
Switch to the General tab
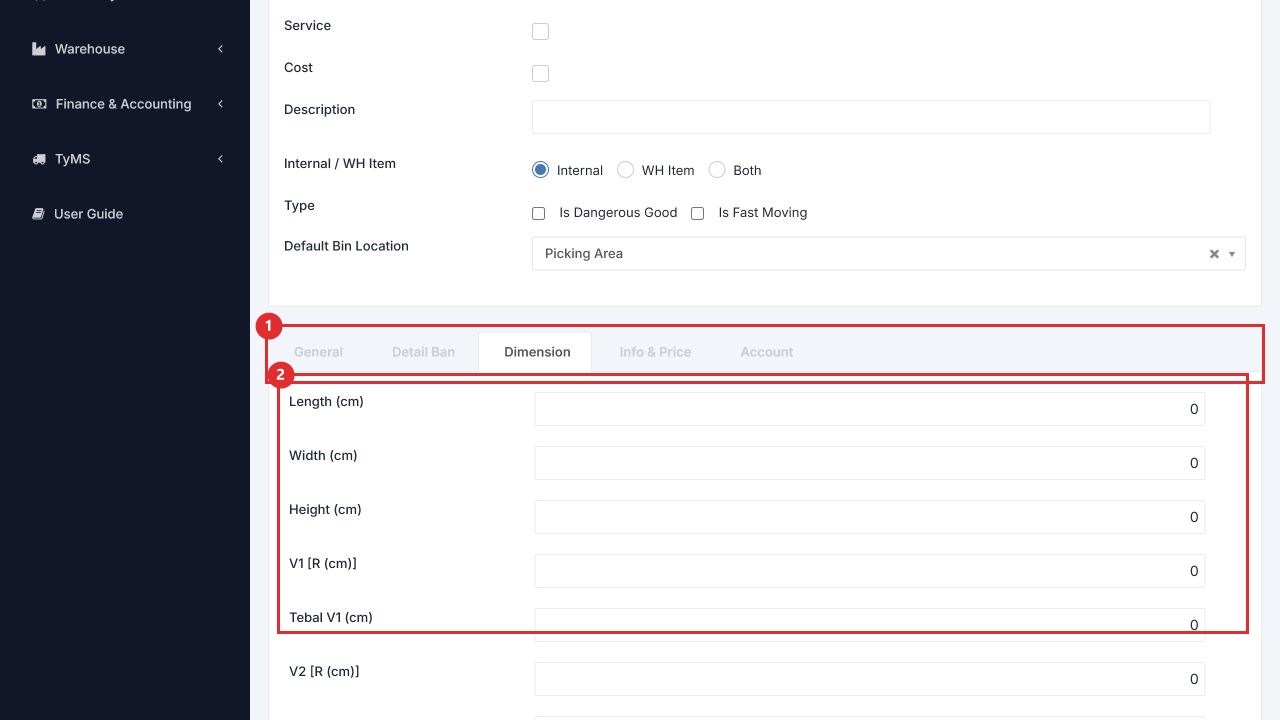318,352
